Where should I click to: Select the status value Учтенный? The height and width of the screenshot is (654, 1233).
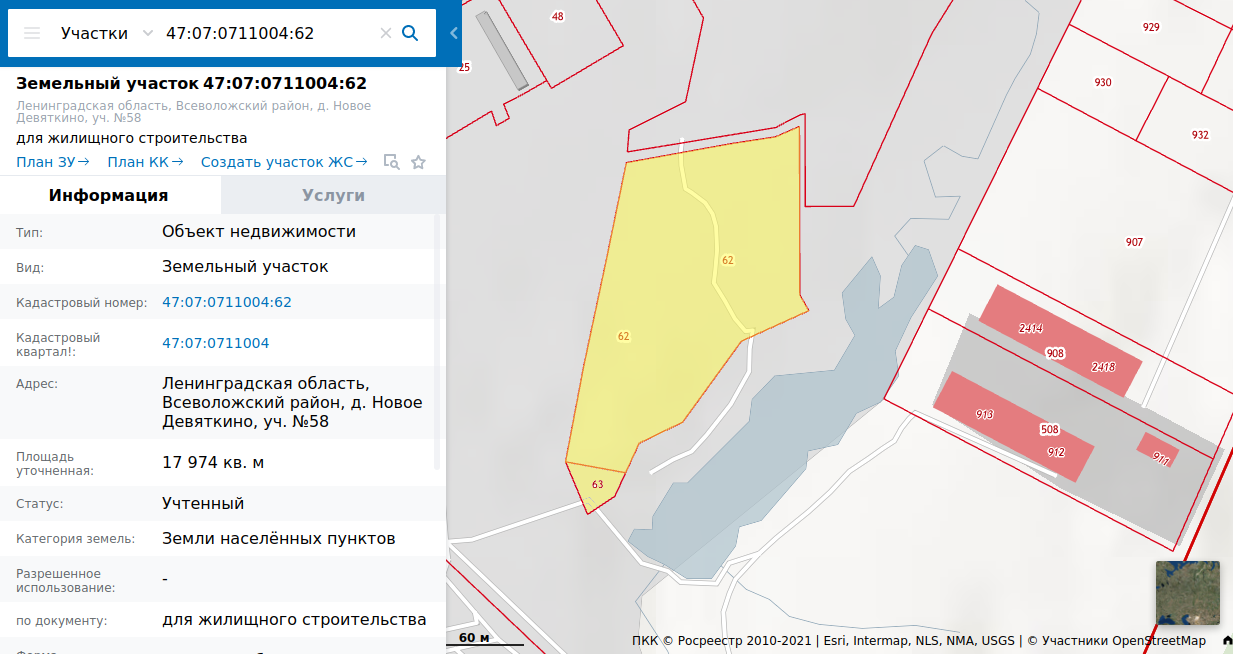tap(203, 503)
